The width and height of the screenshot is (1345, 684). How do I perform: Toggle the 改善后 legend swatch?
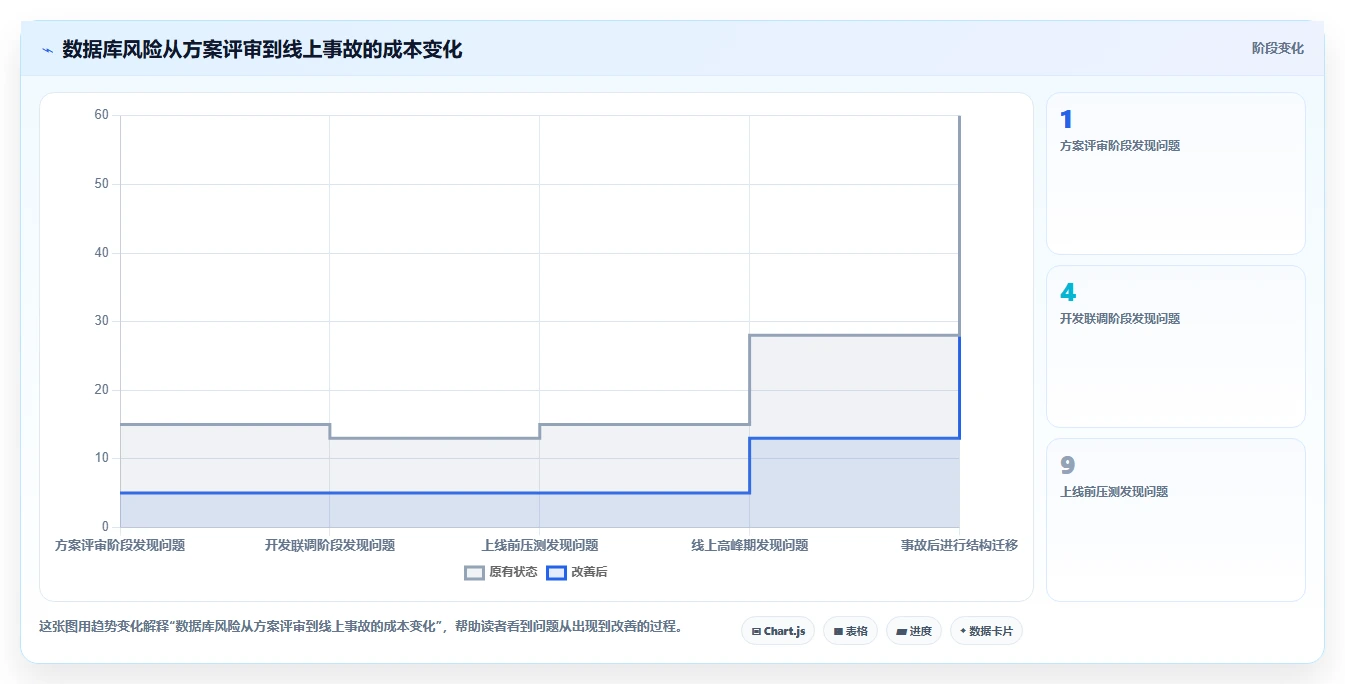(556, 573)
